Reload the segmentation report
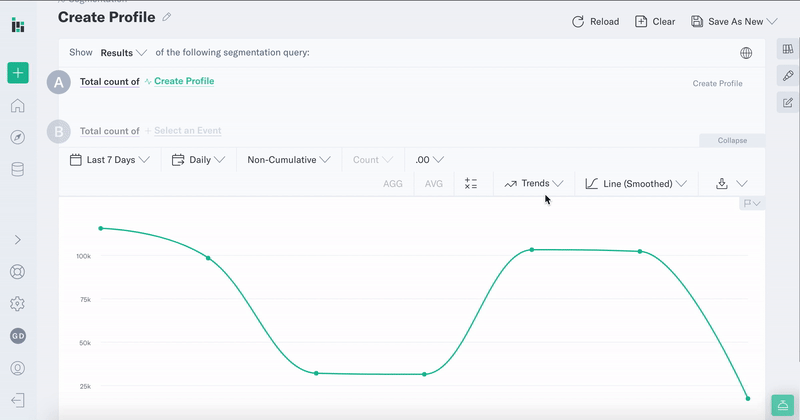Screen dimensions: 800x420 595,21
